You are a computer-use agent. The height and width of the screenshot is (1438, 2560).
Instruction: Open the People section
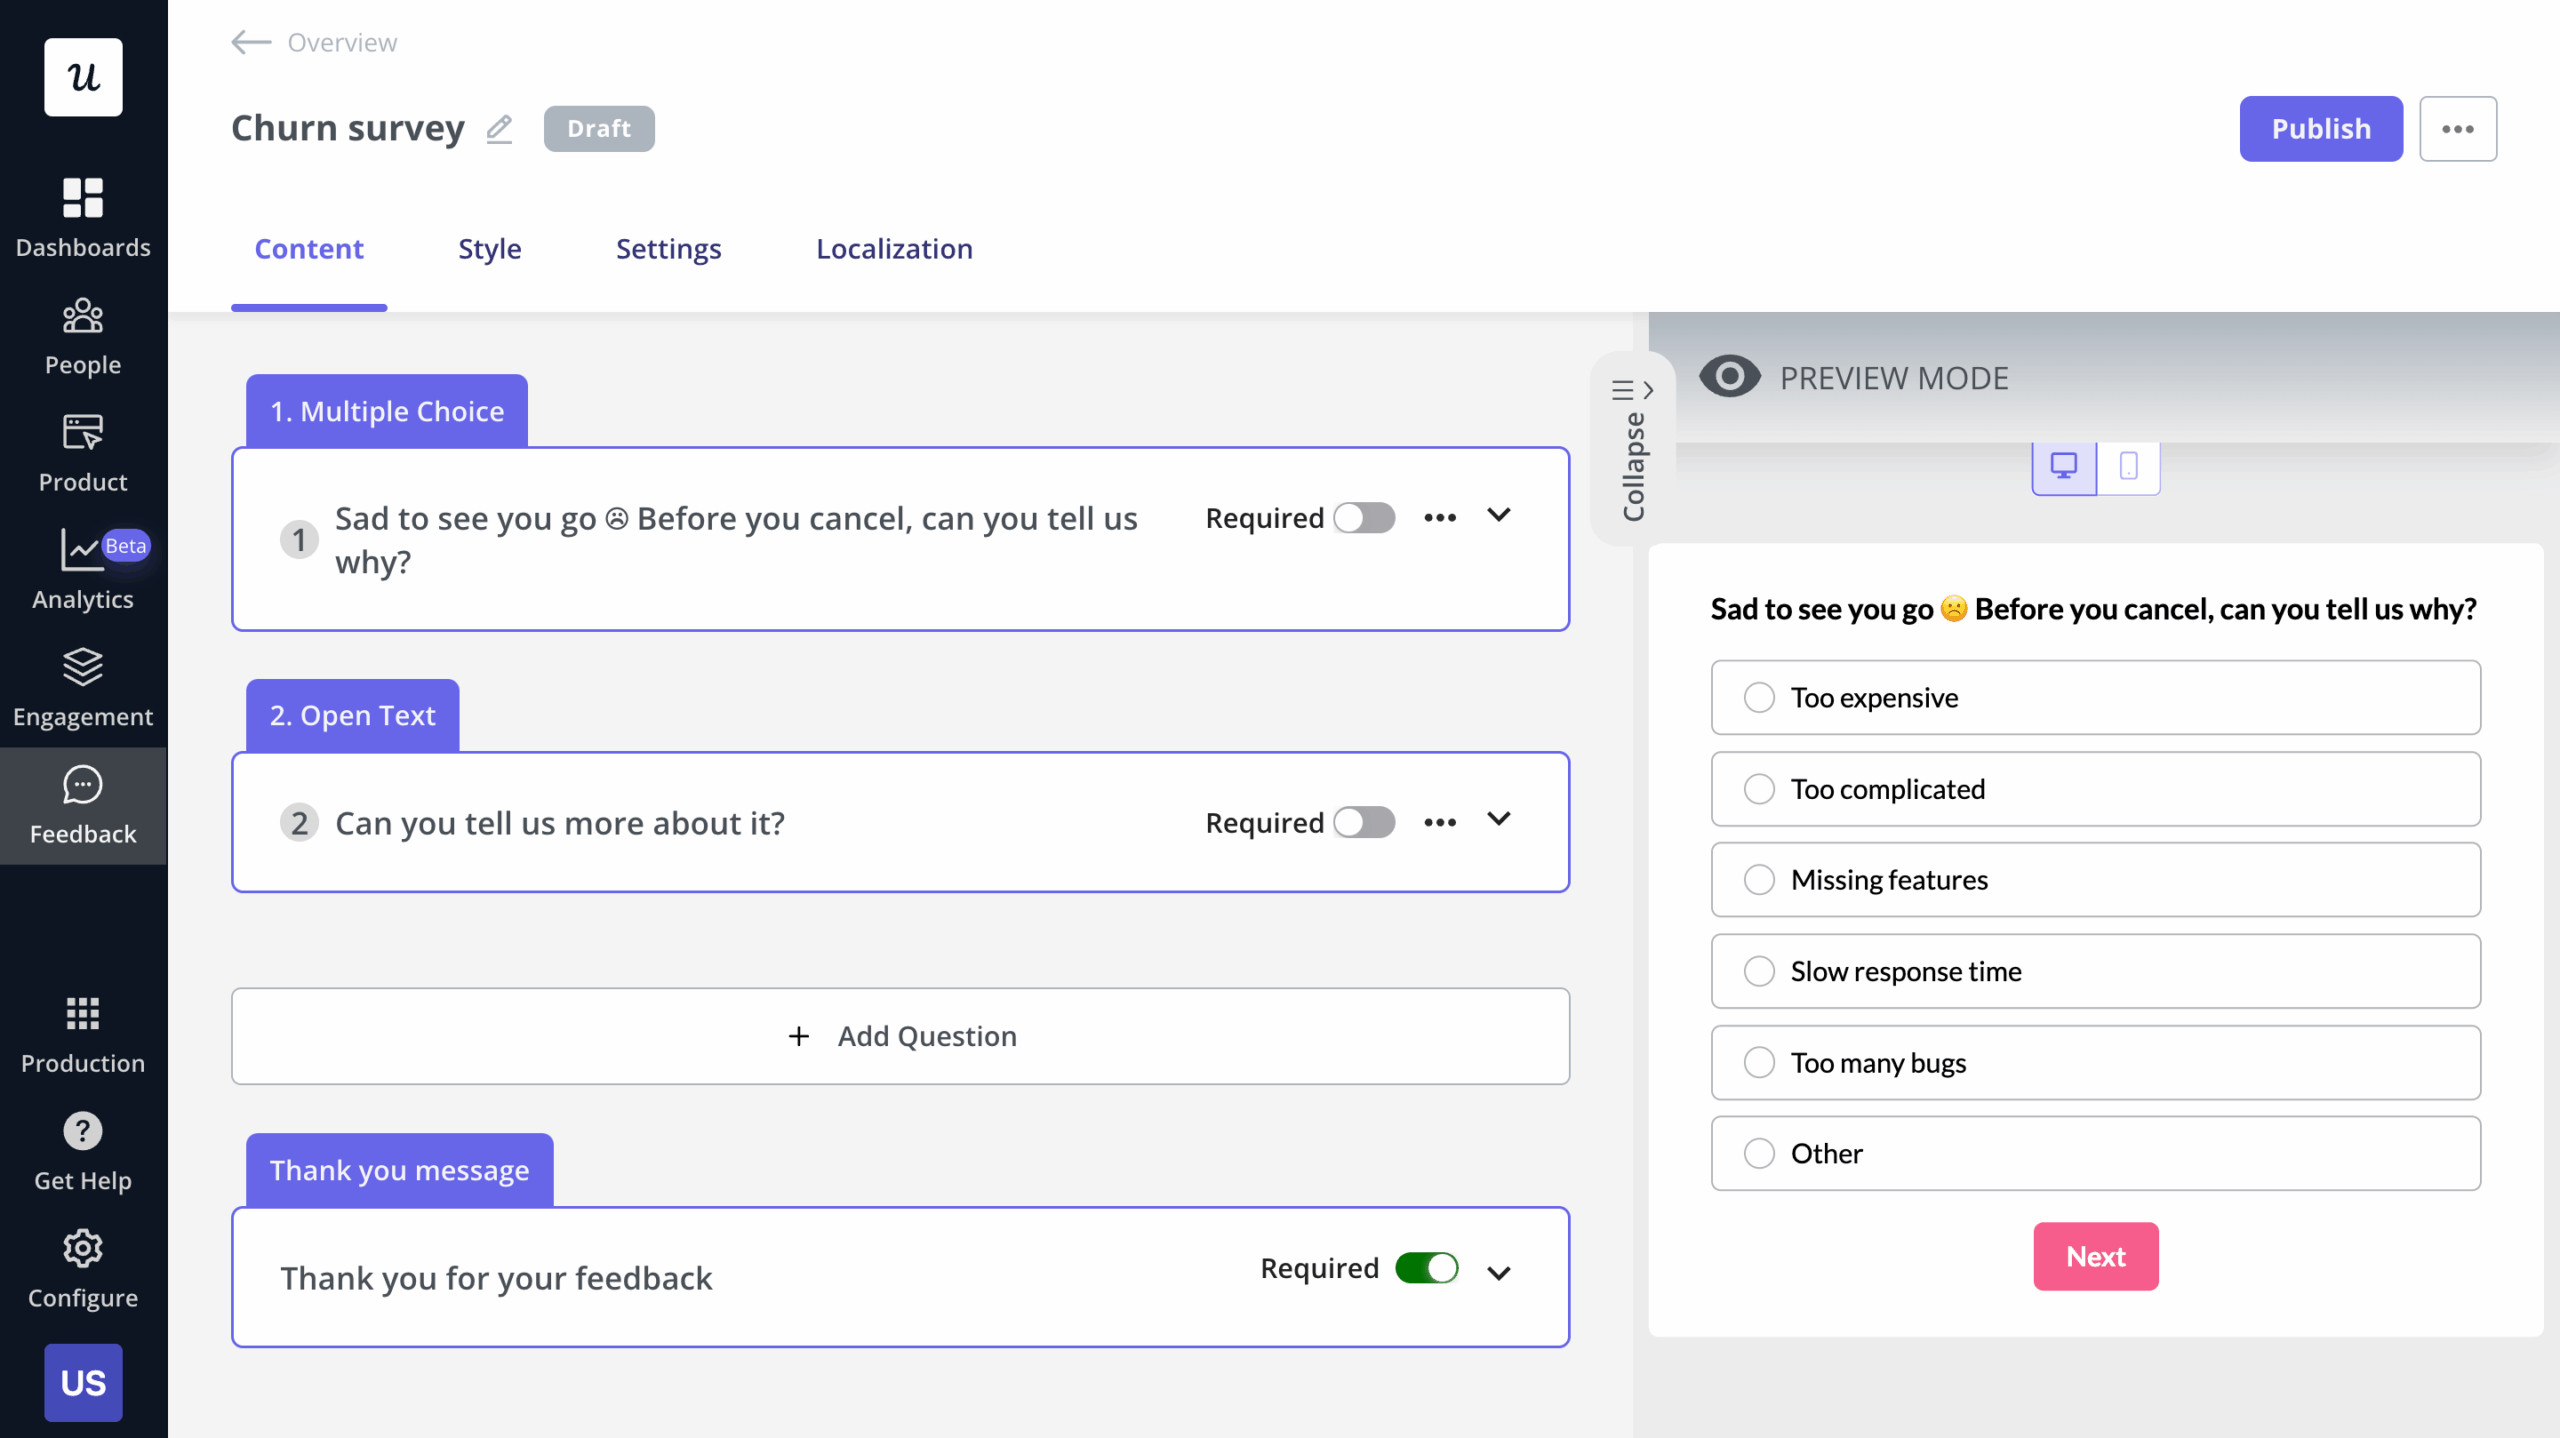pyautogui.click(x=83, y=335)
